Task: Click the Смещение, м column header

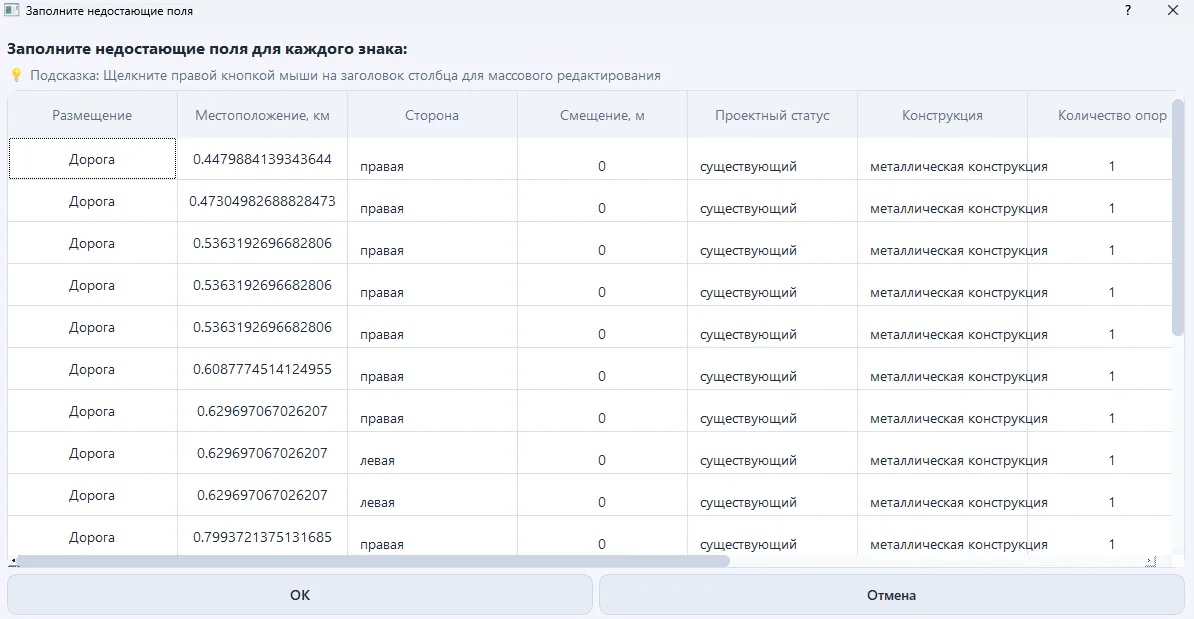Action: [602, 115]
